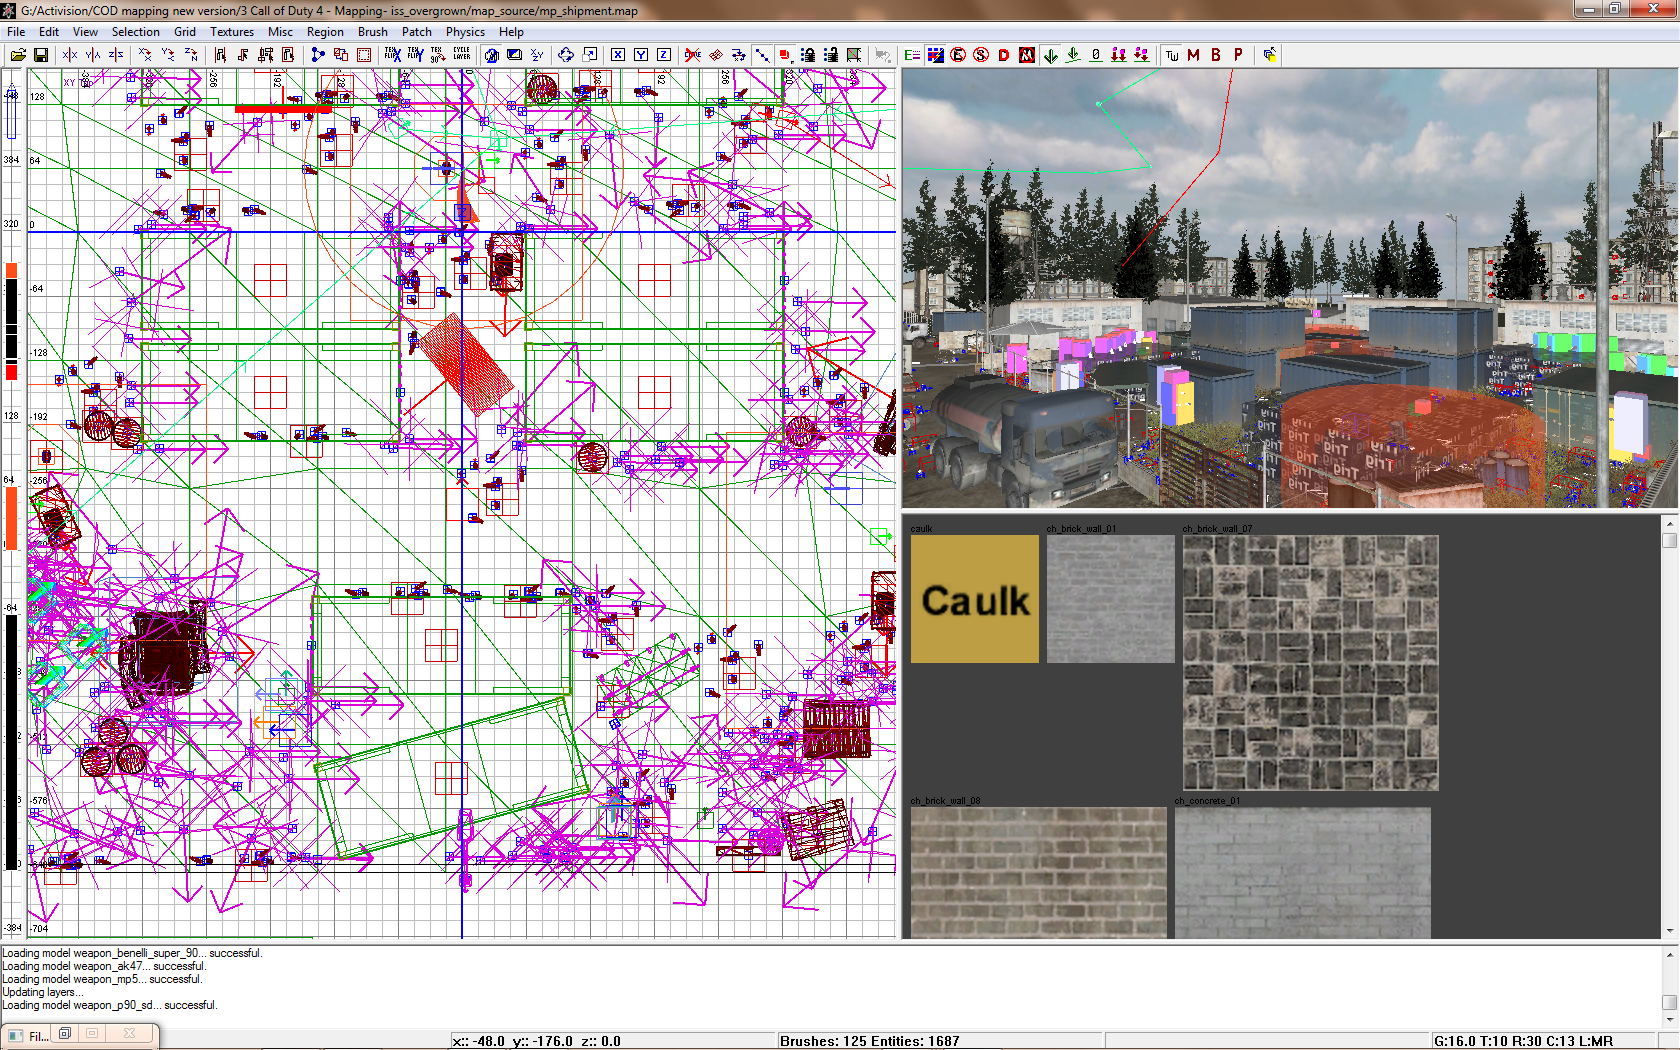Open entity info with the green E icon
The width and height of the screenshot is (1680, 1050).
pos(912,55)
